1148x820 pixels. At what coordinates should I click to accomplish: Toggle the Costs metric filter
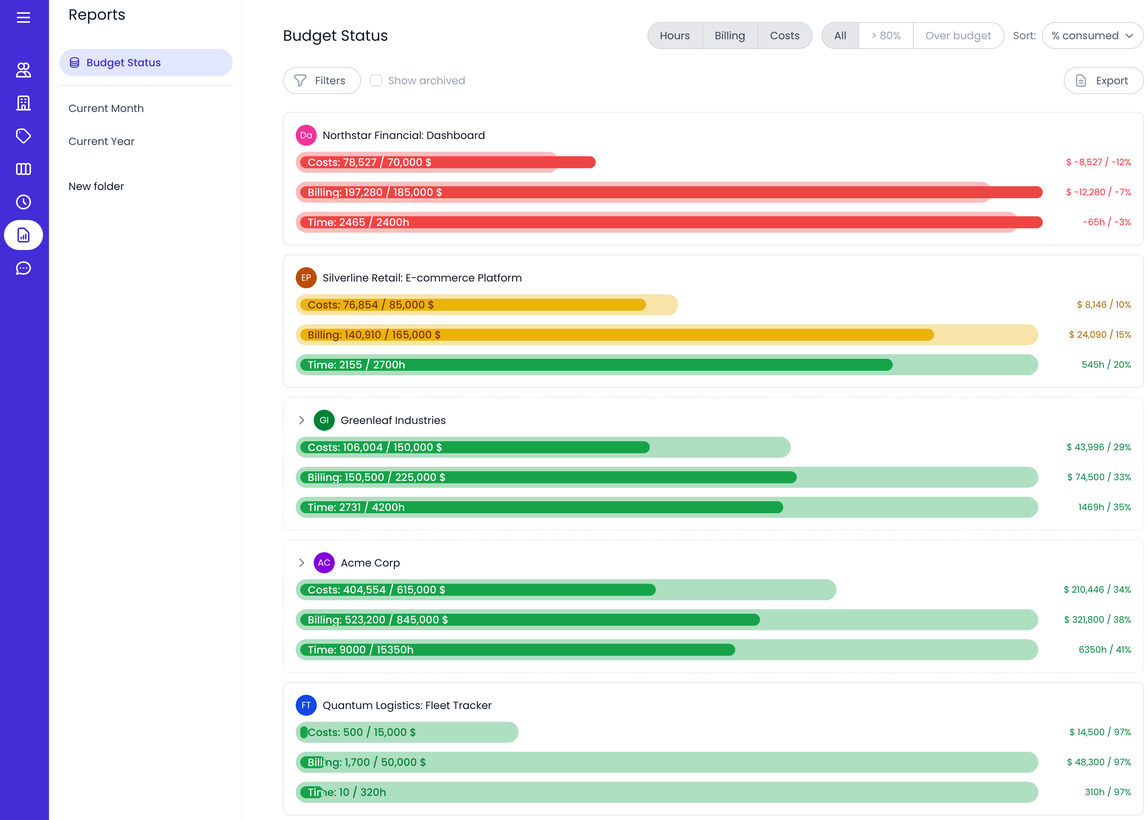(x=784, y=36)
